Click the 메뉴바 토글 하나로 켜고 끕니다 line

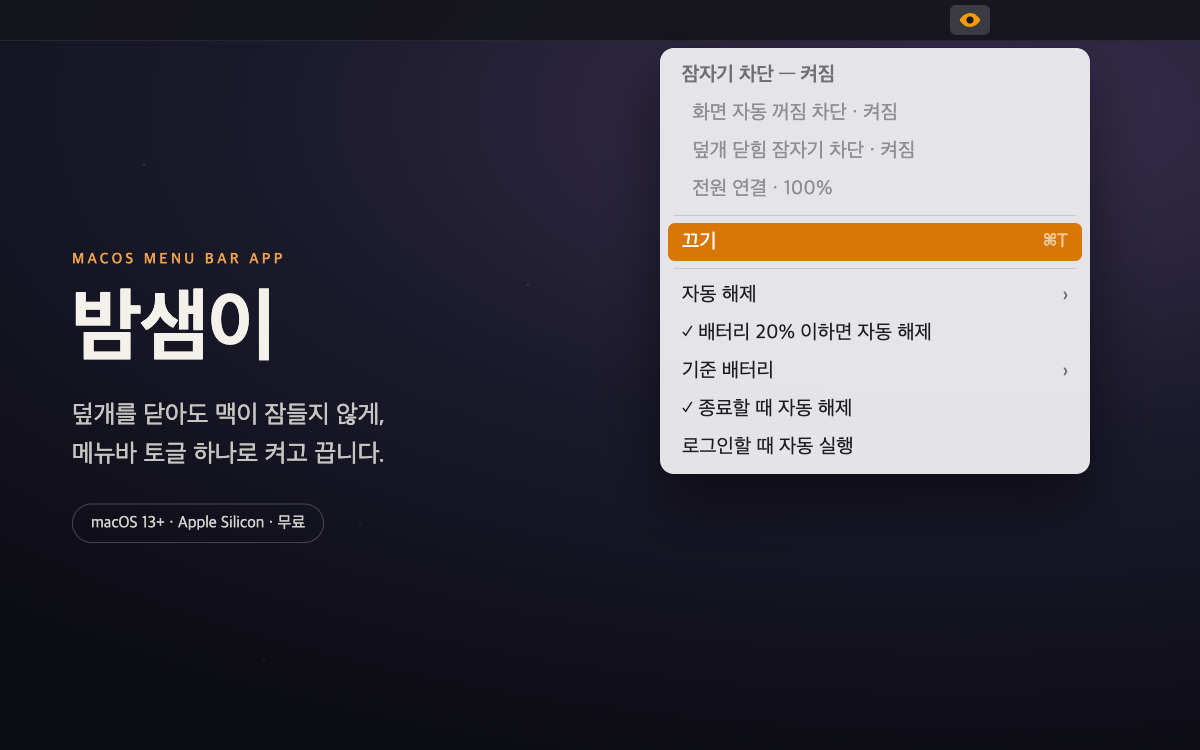point(228,453)
